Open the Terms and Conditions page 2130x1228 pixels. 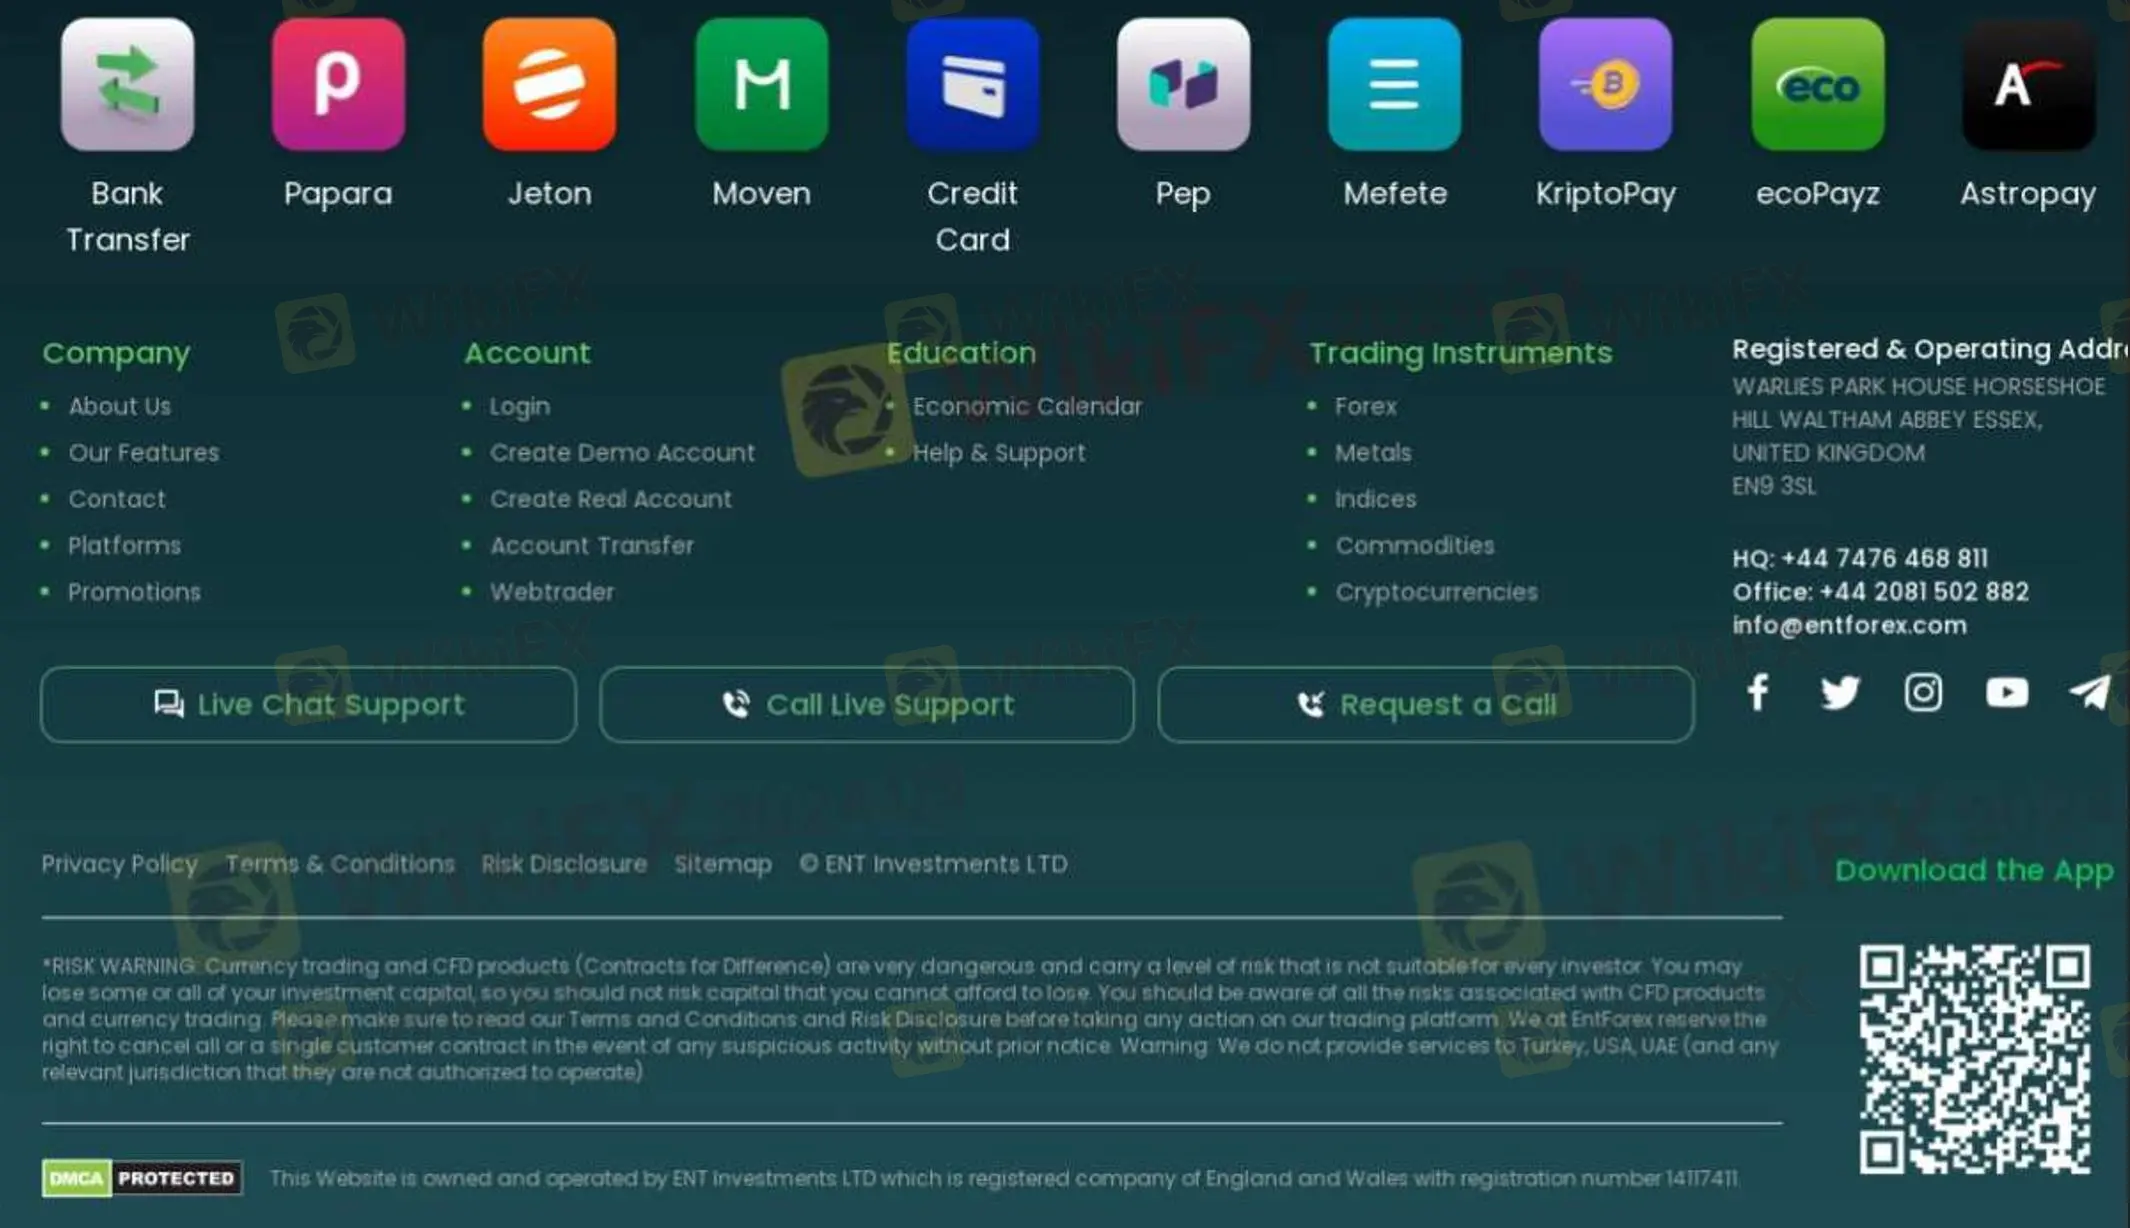pyautogui.click(x=338, y=862)
